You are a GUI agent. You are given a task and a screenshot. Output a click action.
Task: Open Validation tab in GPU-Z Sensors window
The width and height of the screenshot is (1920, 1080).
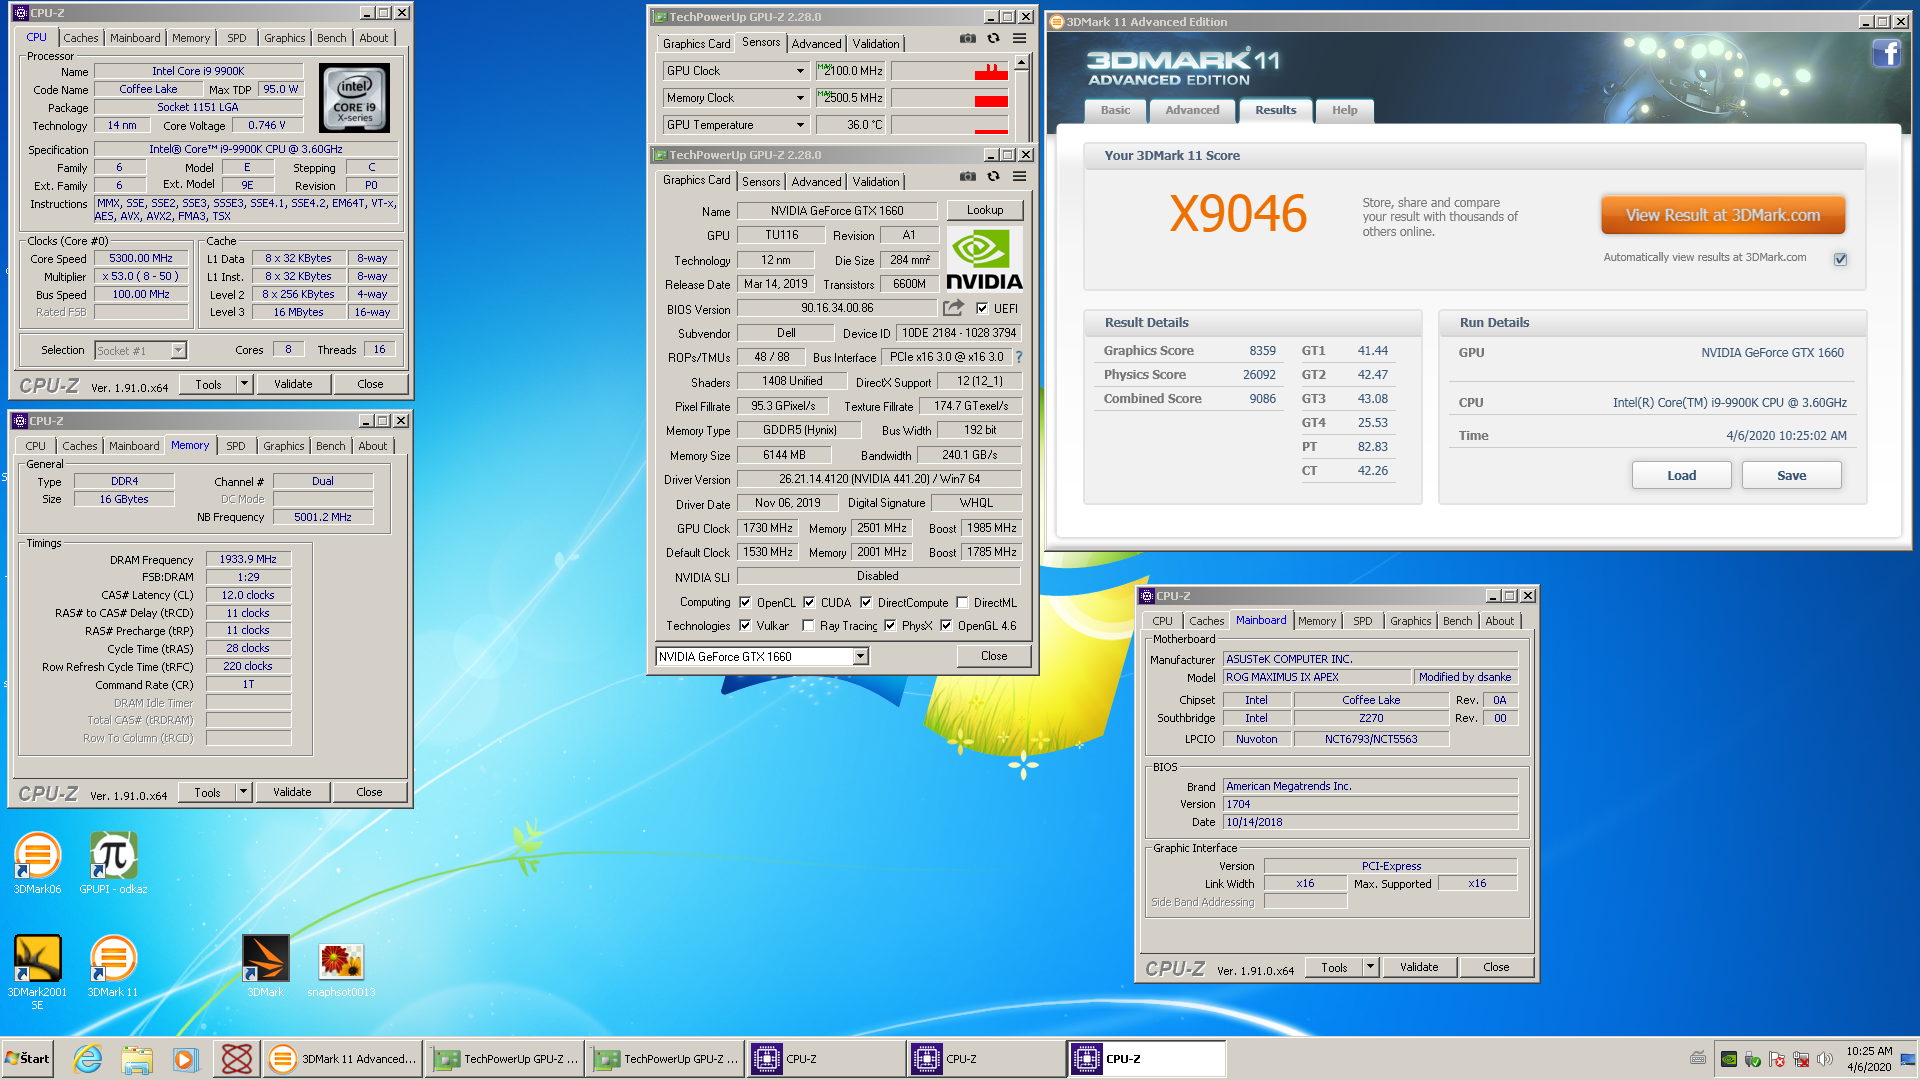pyautogui.click(x=876, y=43)
